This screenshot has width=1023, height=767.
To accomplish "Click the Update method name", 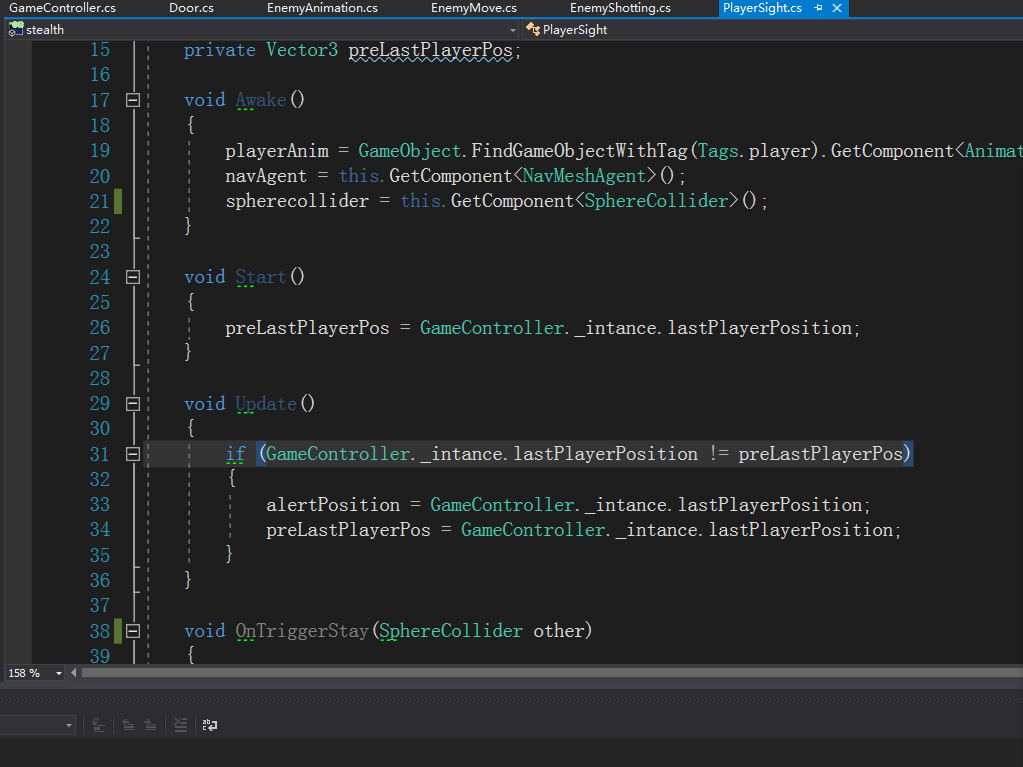I will coord(266,404).
